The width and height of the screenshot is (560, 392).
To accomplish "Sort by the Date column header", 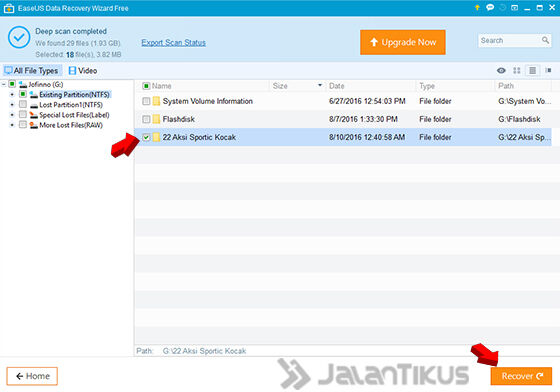I will 336,86.
